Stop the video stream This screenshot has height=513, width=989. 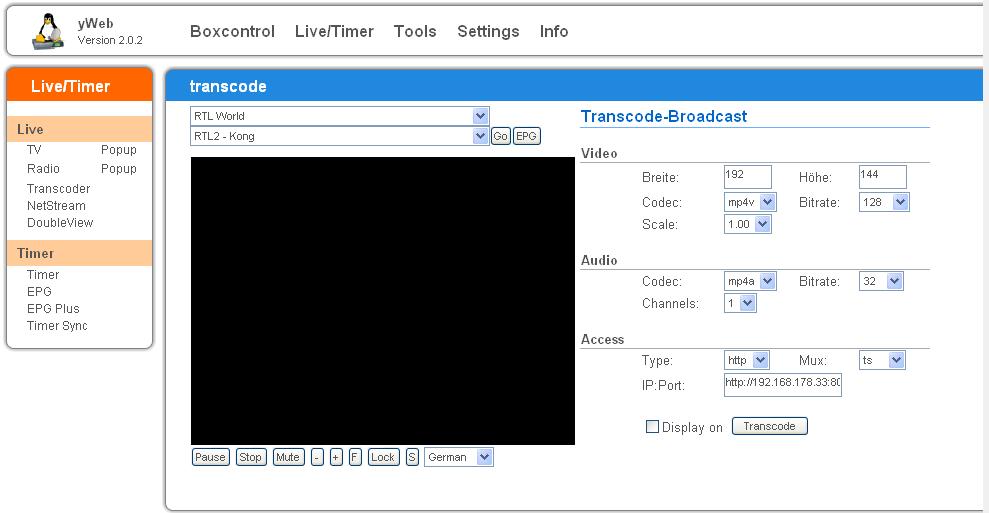pyautogui.click(x=251, y=457)
